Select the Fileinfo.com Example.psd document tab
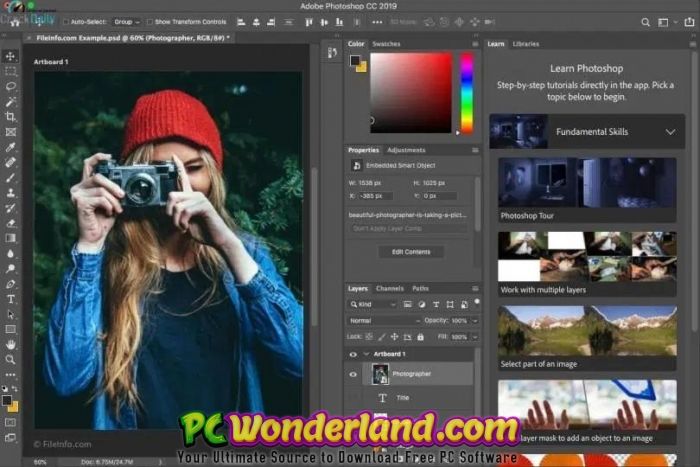Viewport: 700px width, 467px height. [133, 38]
